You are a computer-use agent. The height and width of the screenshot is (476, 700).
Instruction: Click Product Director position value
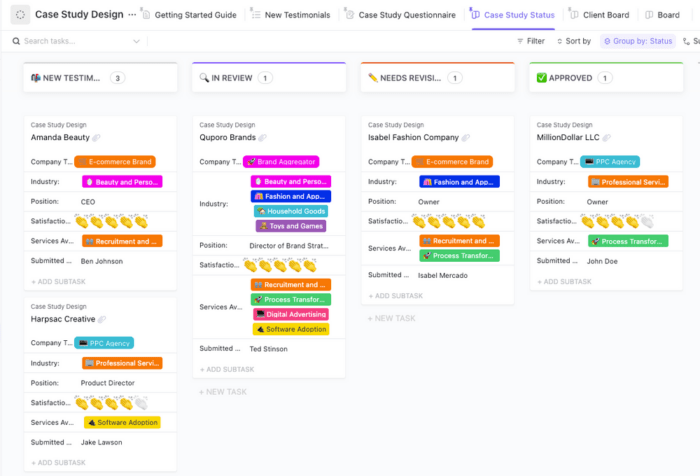108,383
